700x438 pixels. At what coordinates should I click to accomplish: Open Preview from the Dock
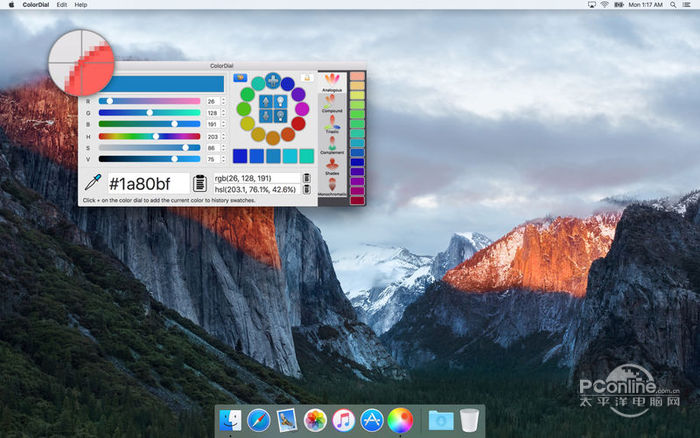pyautogui.click(x=287, y=420)
